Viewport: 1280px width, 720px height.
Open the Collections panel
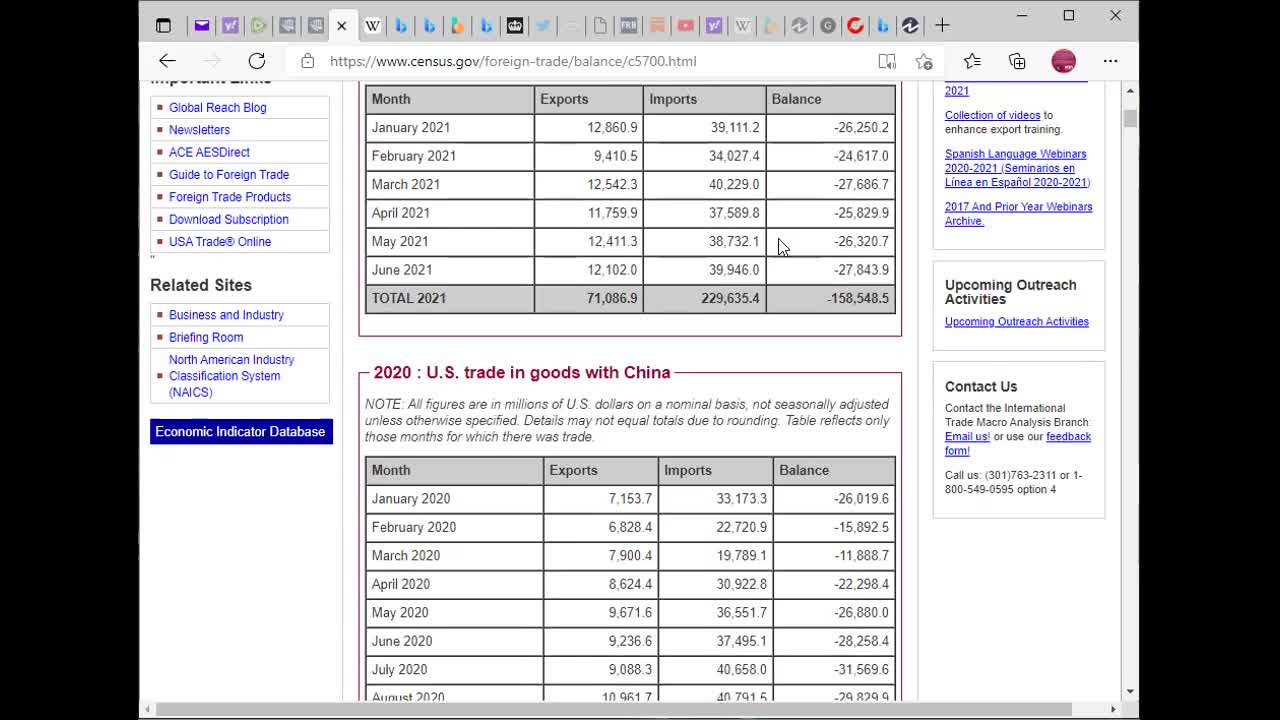(1017, 61)
